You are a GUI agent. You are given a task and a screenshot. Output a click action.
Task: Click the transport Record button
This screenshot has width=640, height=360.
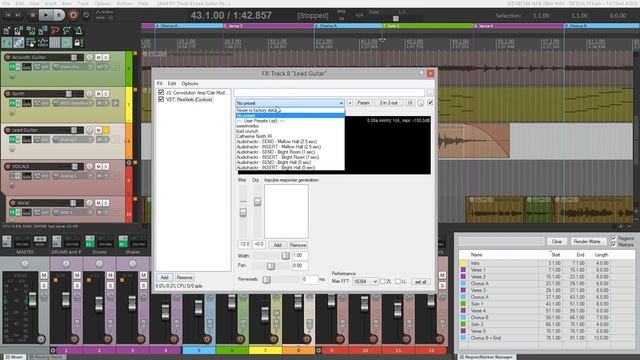pyautogui.click(x=73, y=16)
